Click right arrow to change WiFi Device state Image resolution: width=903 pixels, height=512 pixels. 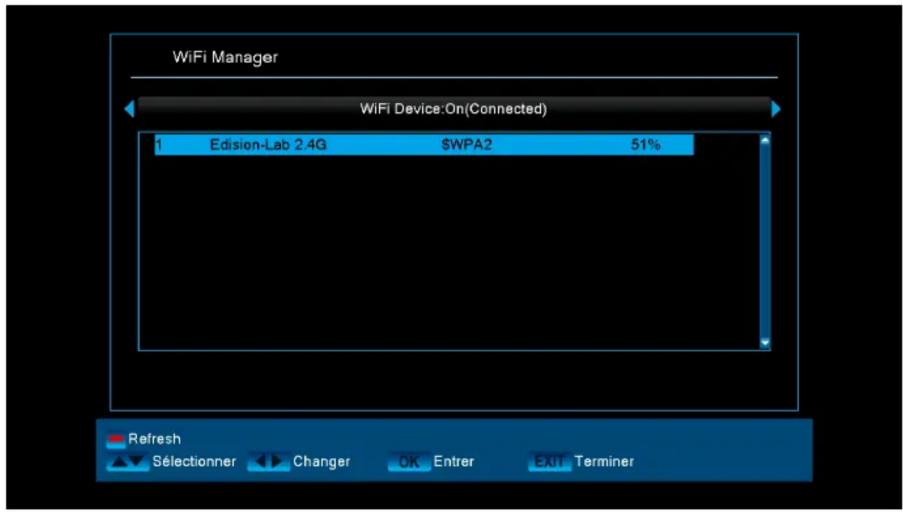[776, 109]
